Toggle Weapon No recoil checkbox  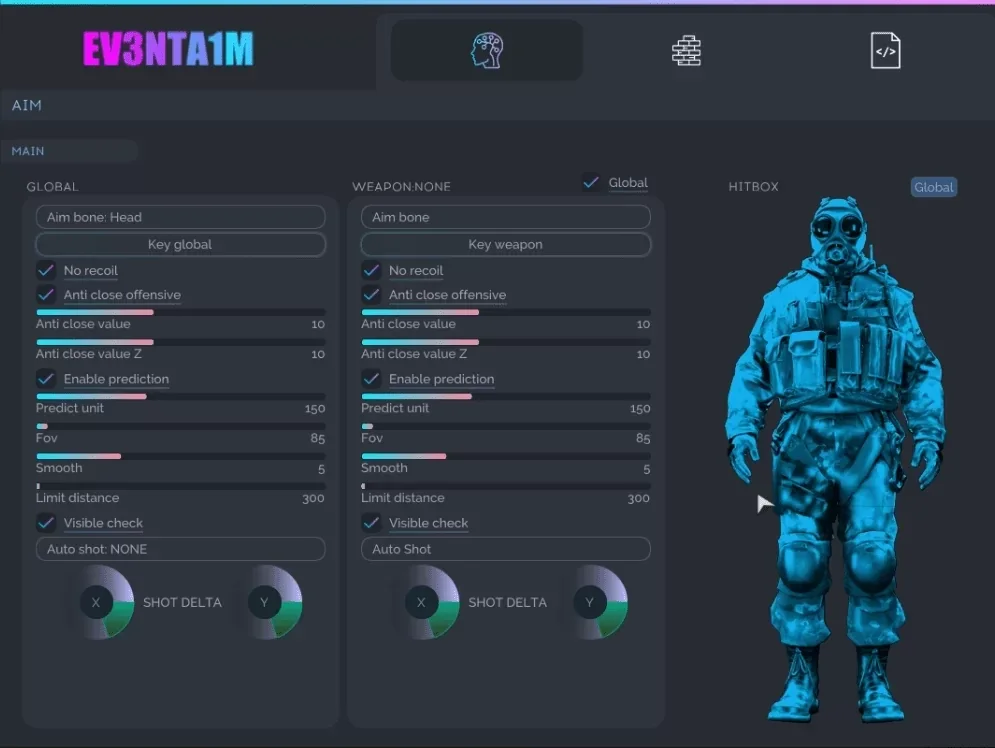tap(371, 270)
